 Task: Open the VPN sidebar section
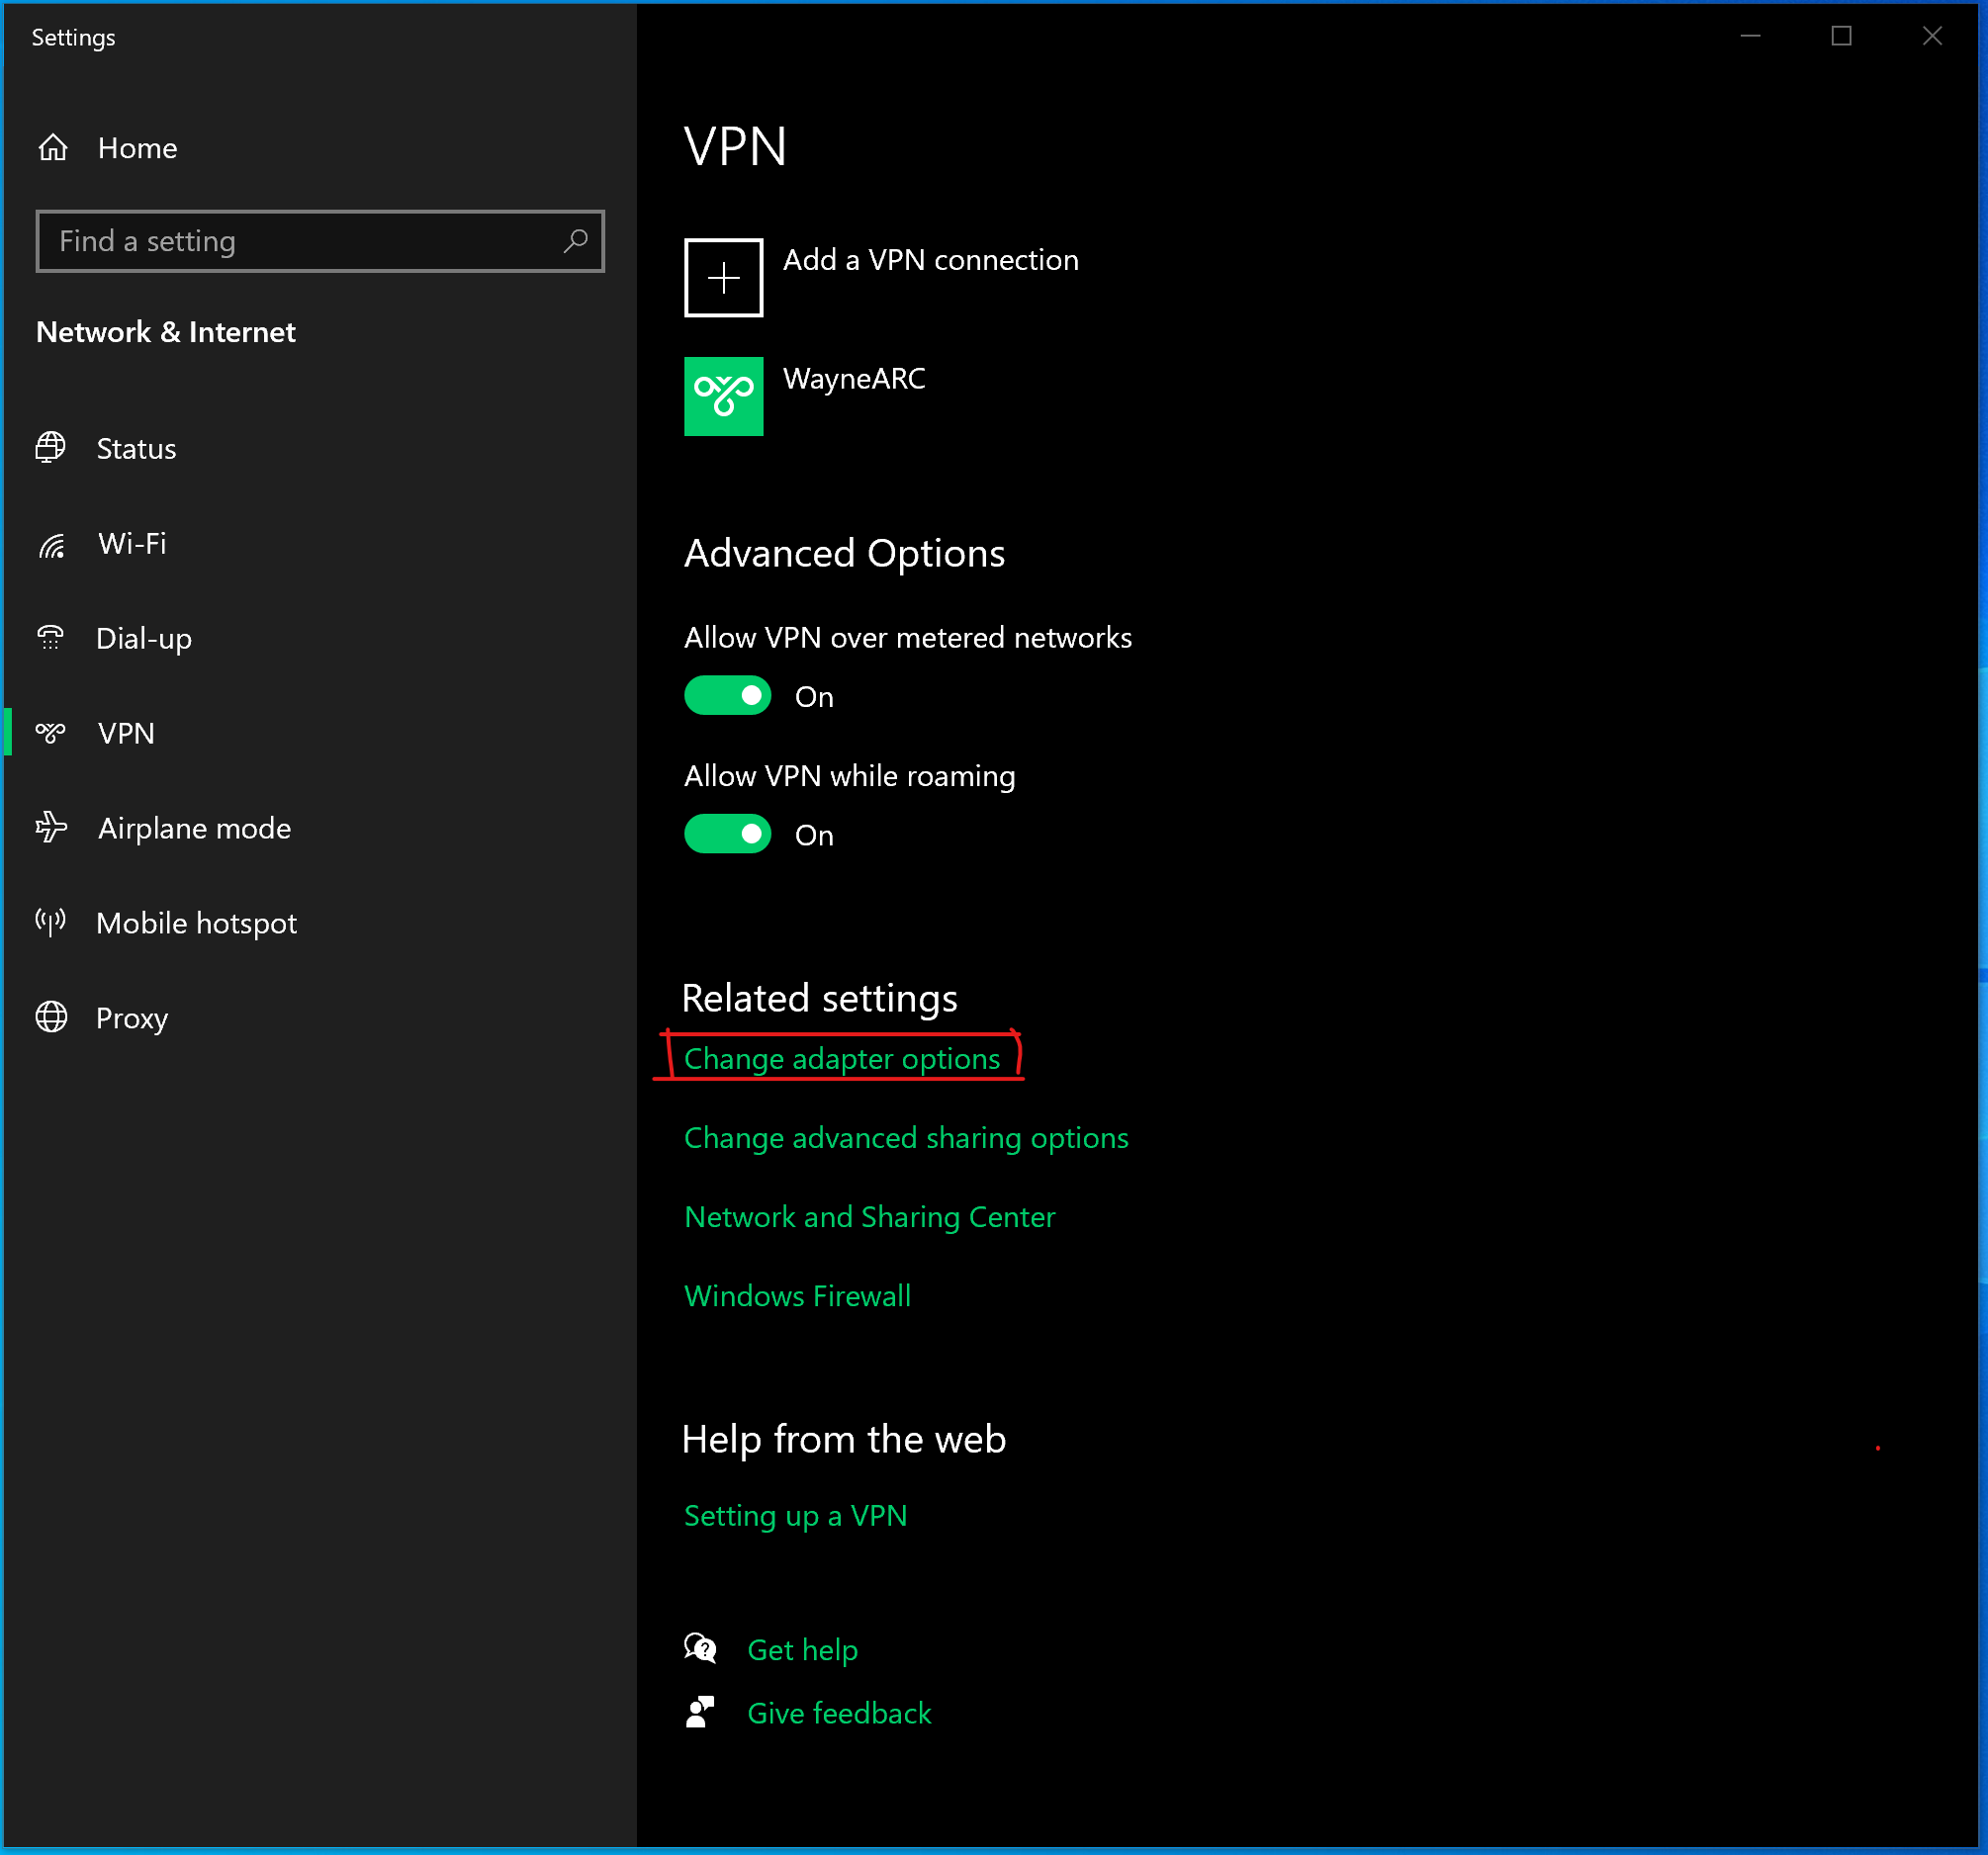coord(126,733)
